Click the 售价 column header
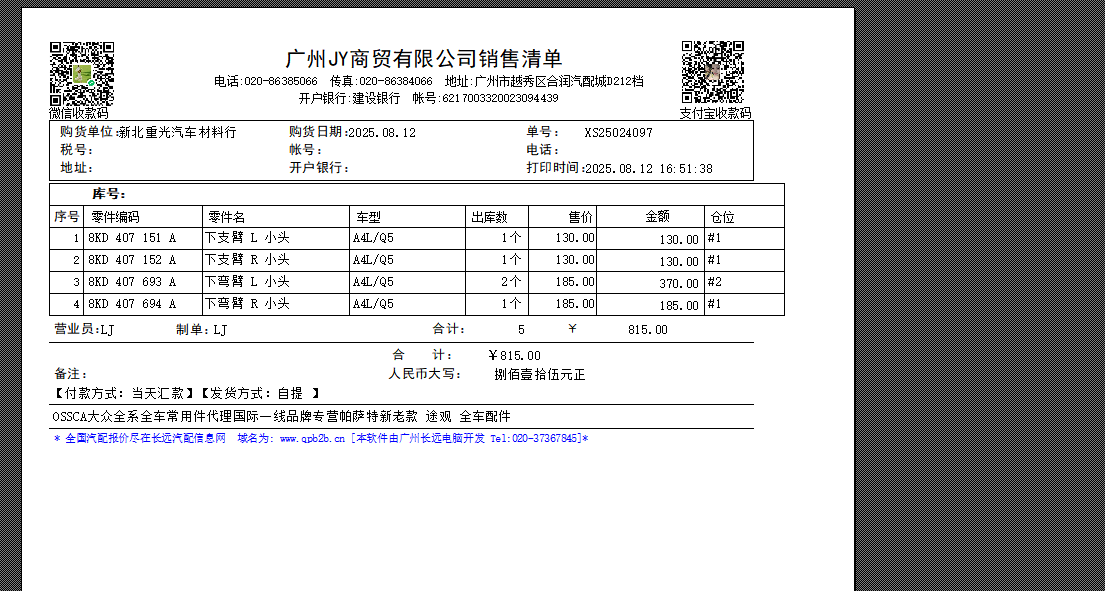This screenshot has height=591, width=1105. click(581, 217)
